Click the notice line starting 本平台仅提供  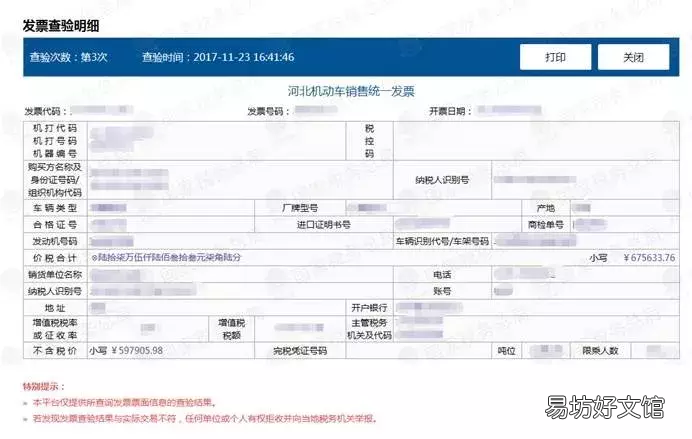pos(125,402)
